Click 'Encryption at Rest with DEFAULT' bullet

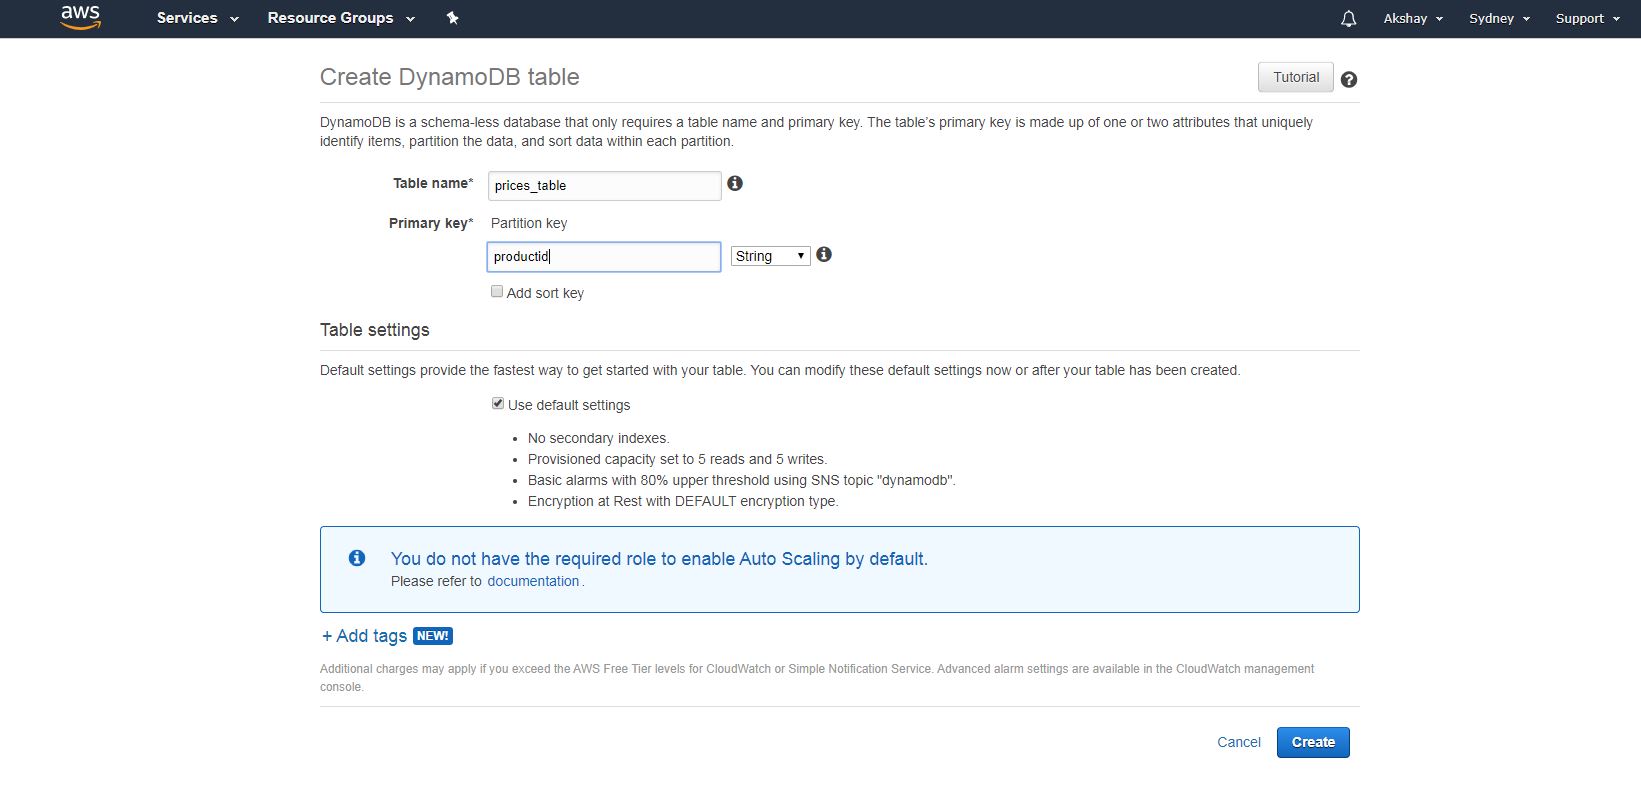point(683,501)
